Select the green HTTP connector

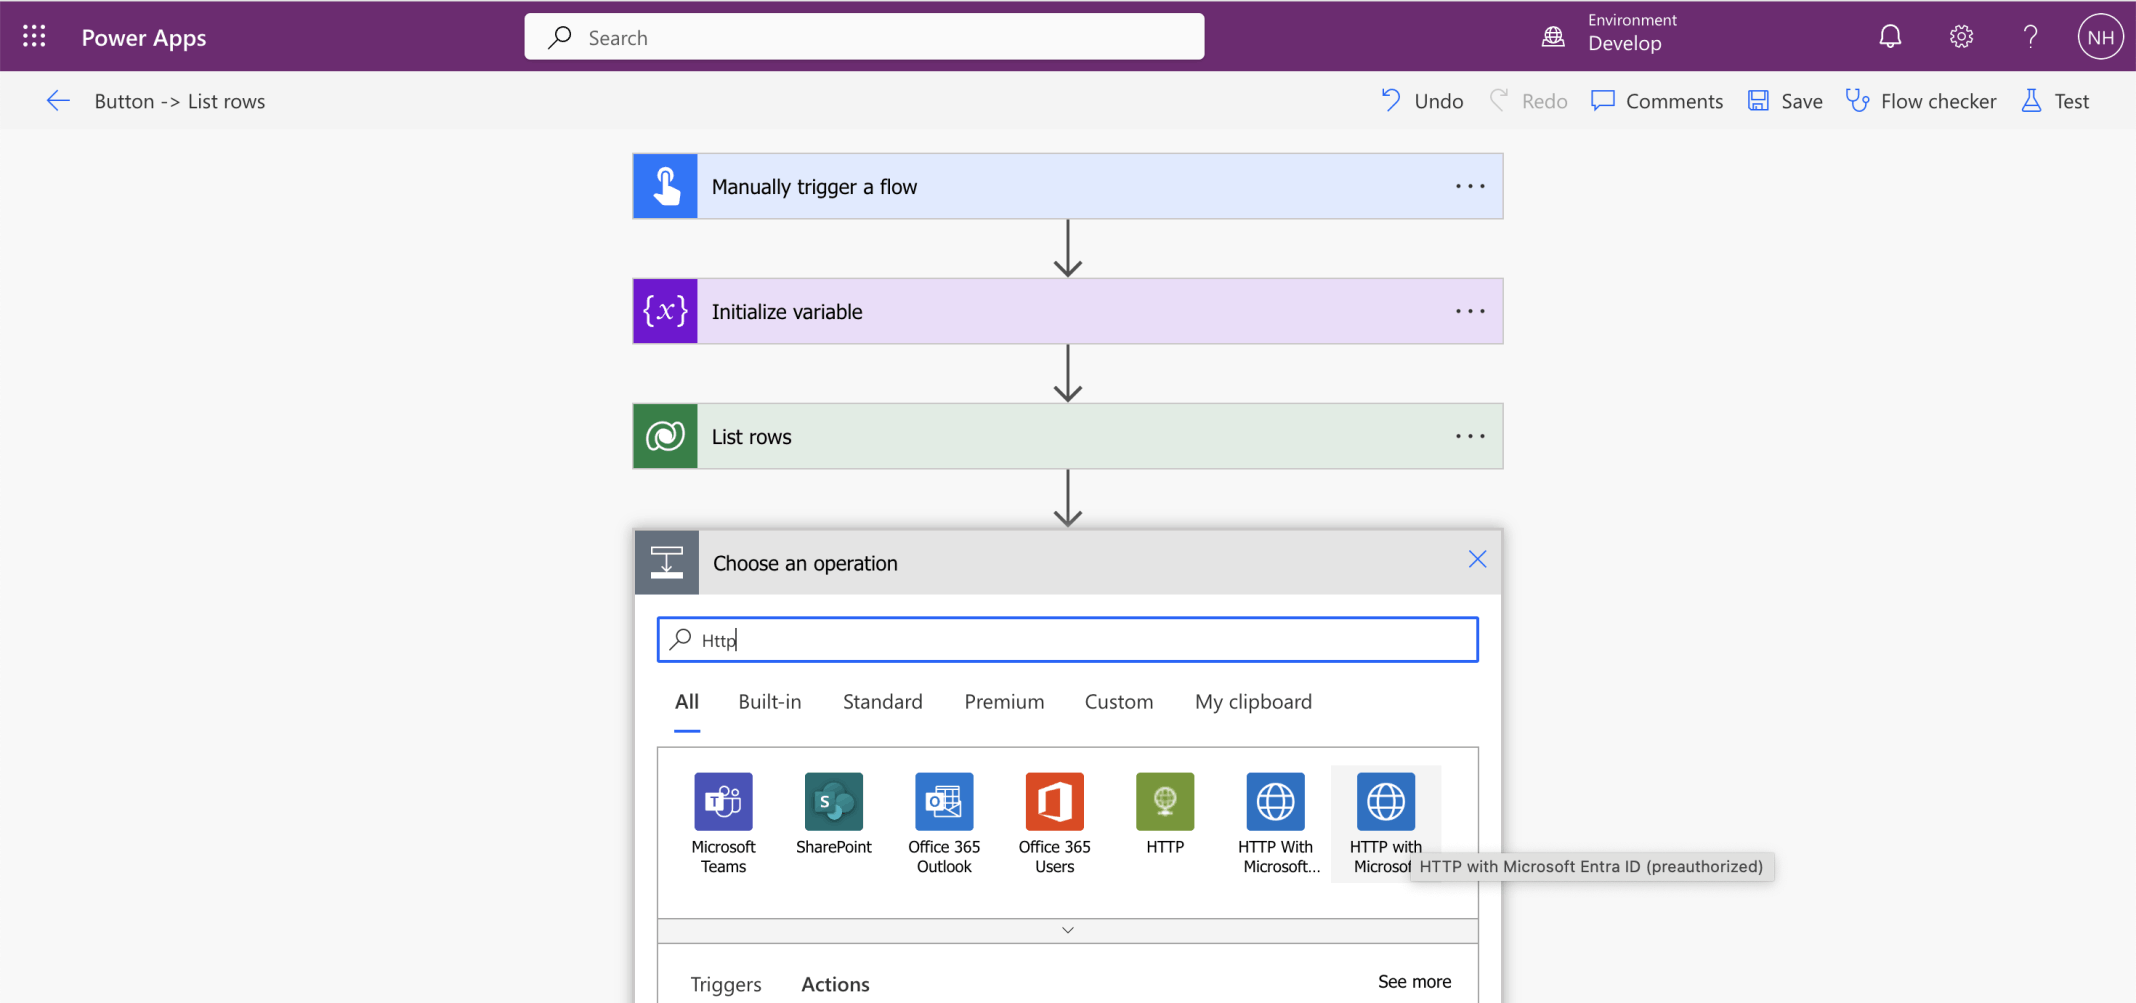coord(1165,814)
